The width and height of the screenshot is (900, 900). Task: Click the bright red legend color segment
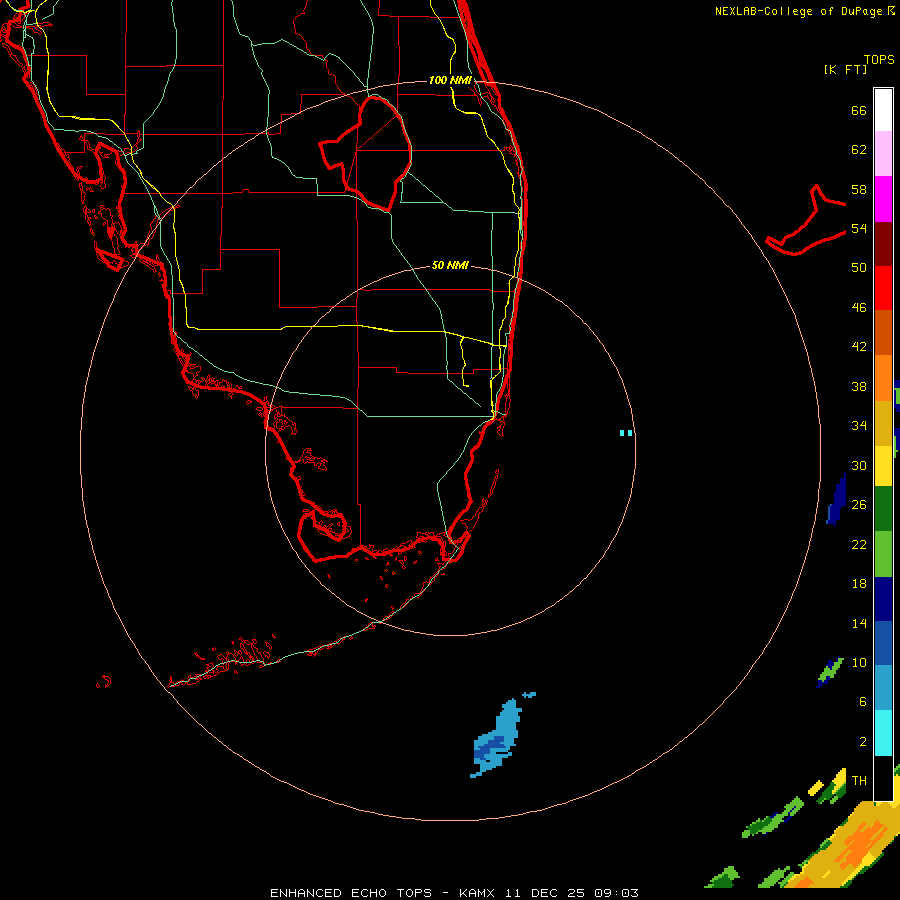point(883,288)
